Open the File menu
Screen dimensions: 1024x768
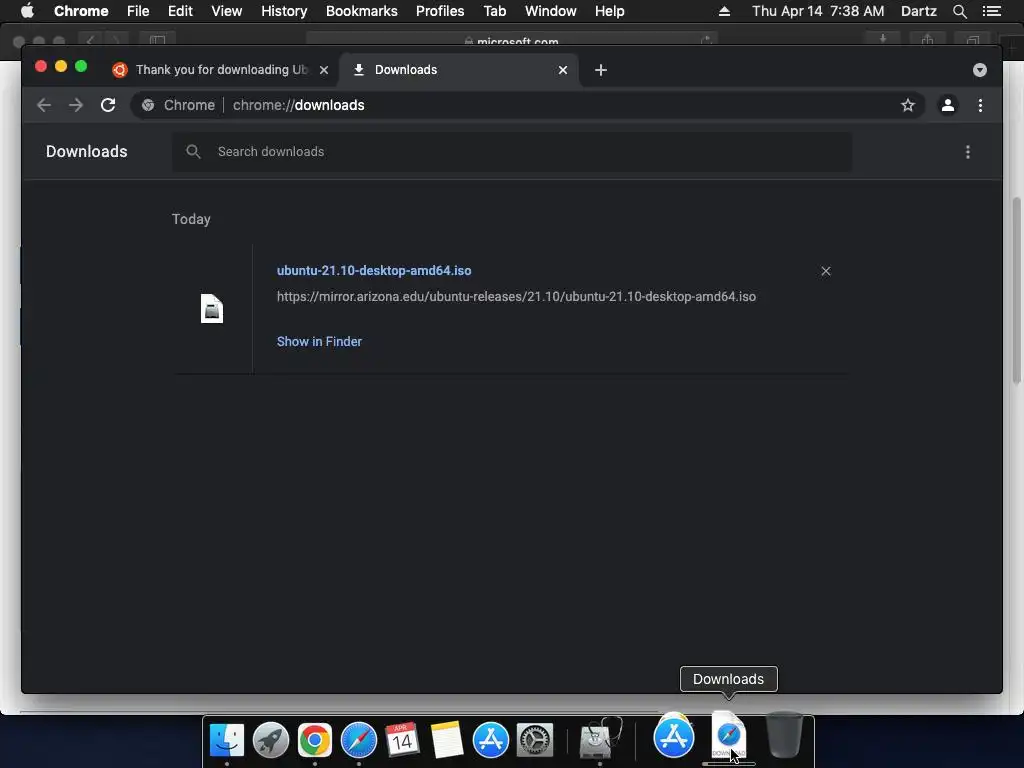pyautogui.click(x=138, y=11)
